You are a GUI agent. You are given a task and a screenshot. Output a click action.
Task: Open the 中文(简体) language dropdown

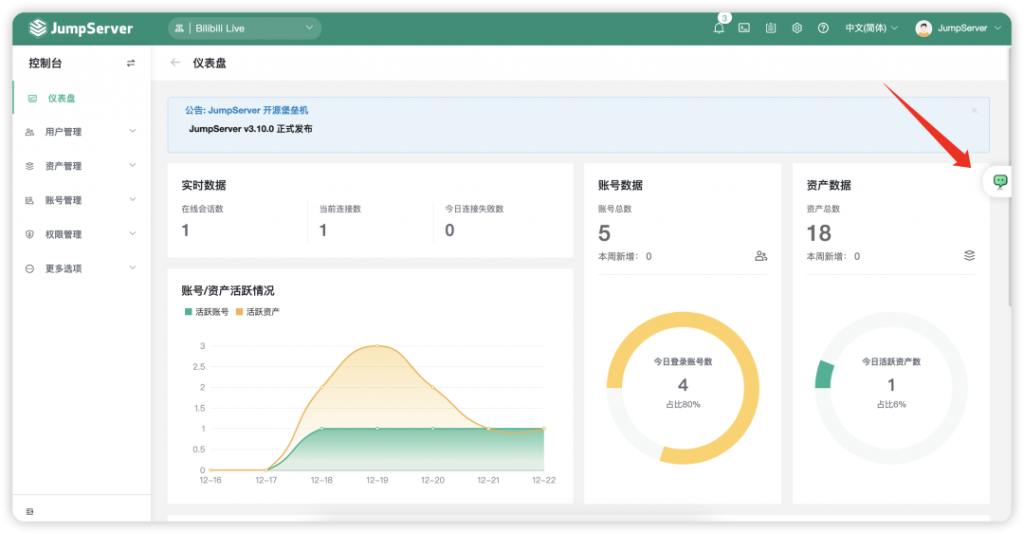[x=871, y=28]
